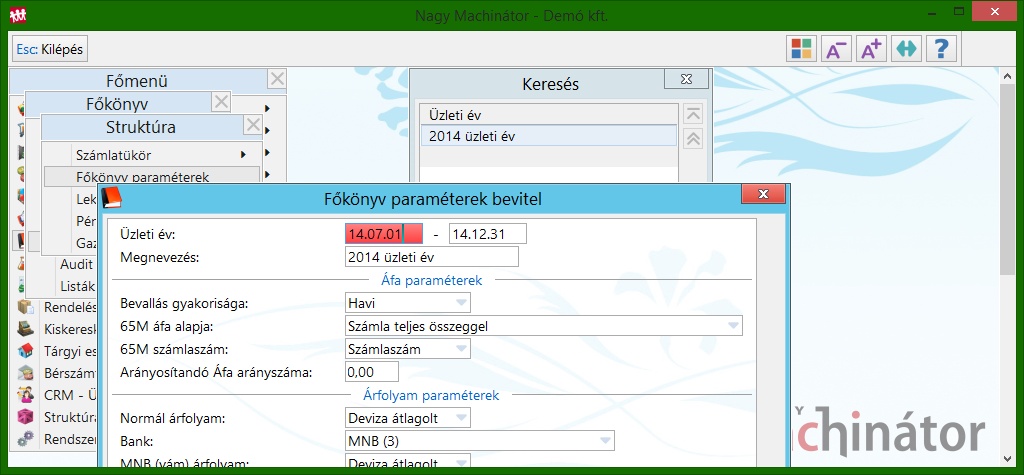Screen dimensions: 1024x475
Task: Click the Főkönyv panel title
Action: point(117,103)
